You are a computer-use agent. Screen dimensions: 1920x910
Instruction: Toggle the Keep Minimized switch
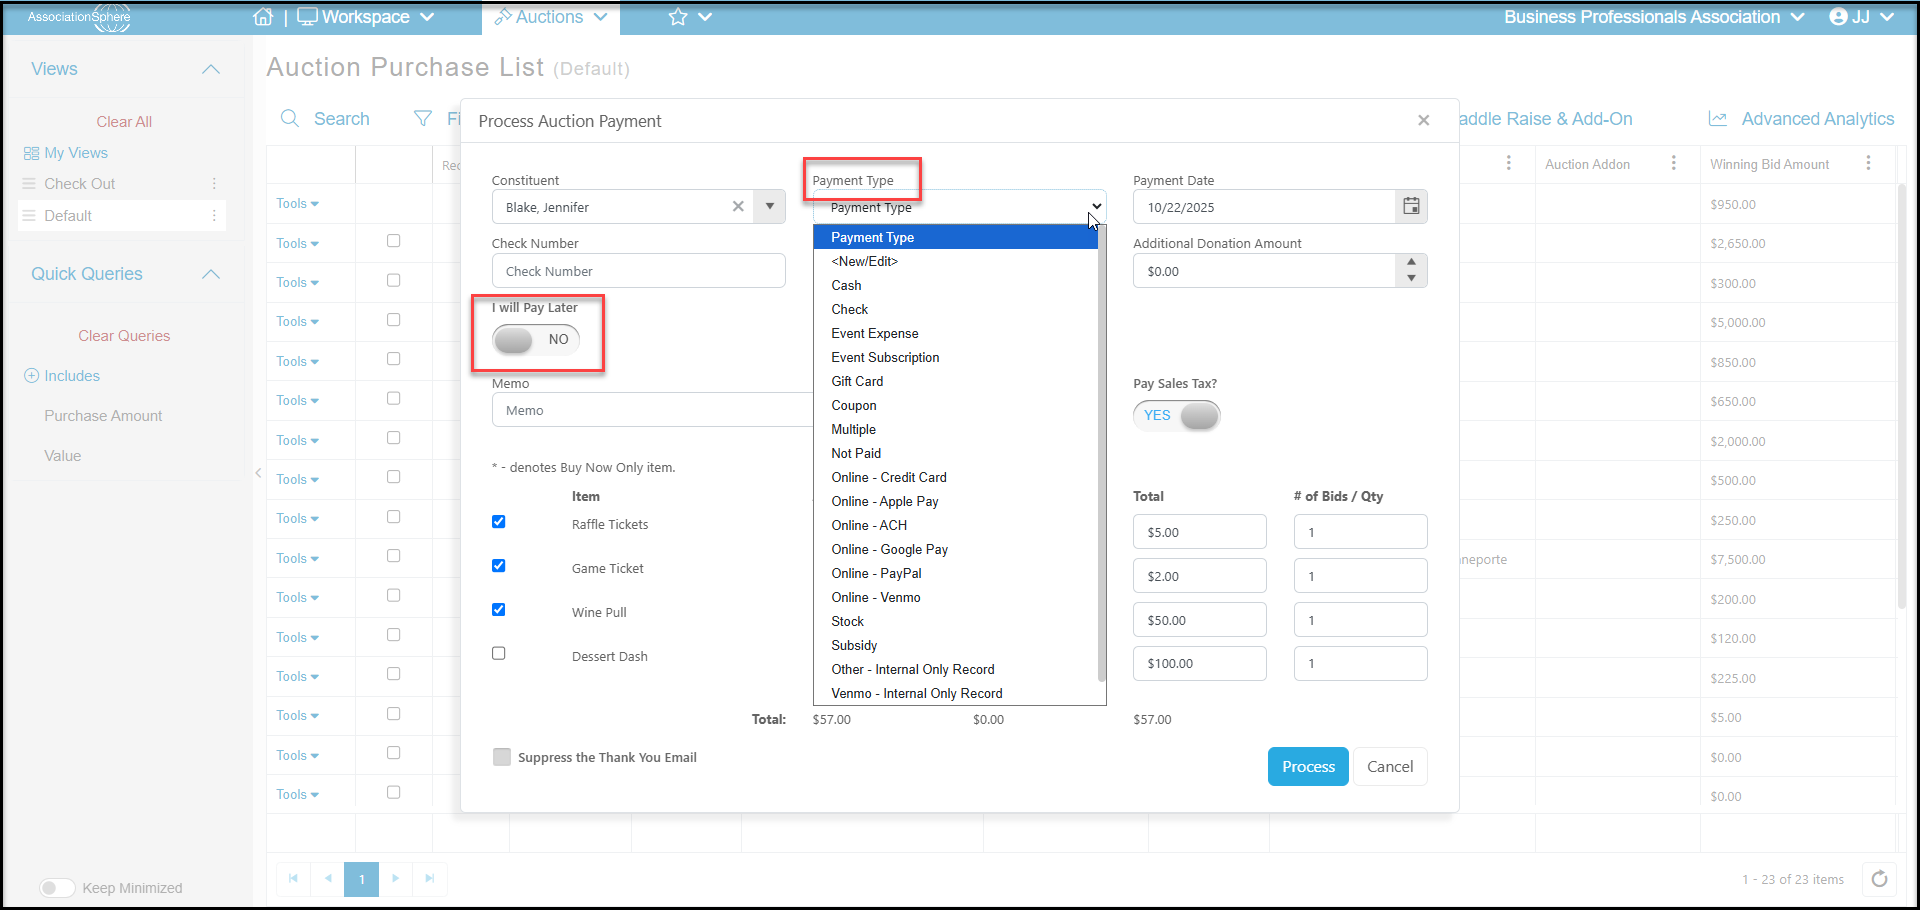coord(57,888)
